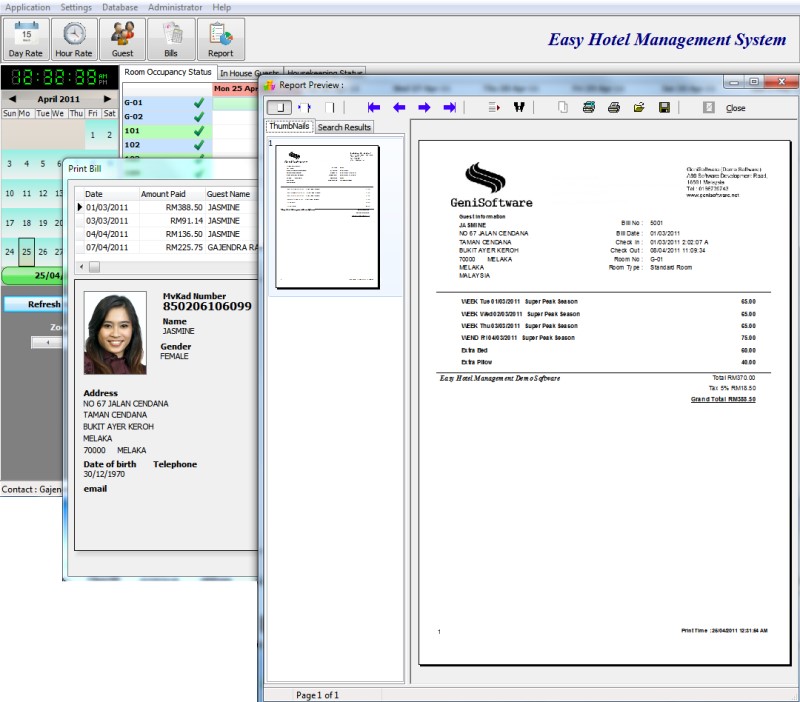The height and width of the screenshot is (702, 800).
Task: Go to next month in calendar
Action: point(107,99)
